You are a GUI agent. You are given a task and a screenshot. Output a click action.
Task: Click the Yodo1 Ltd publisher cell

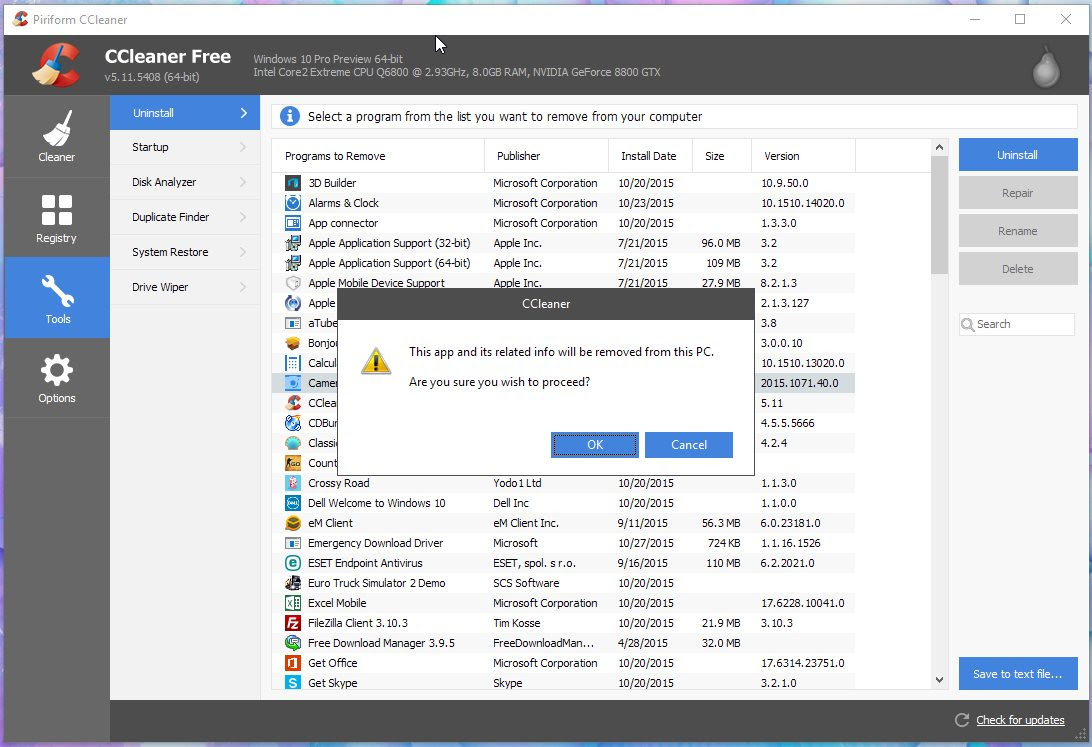point(517,483)
